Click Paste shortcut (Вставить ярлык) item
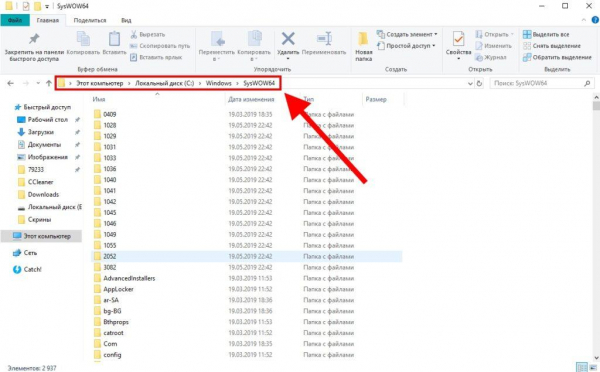The width and height of the screenshot is (600, 372). point(156,57)
